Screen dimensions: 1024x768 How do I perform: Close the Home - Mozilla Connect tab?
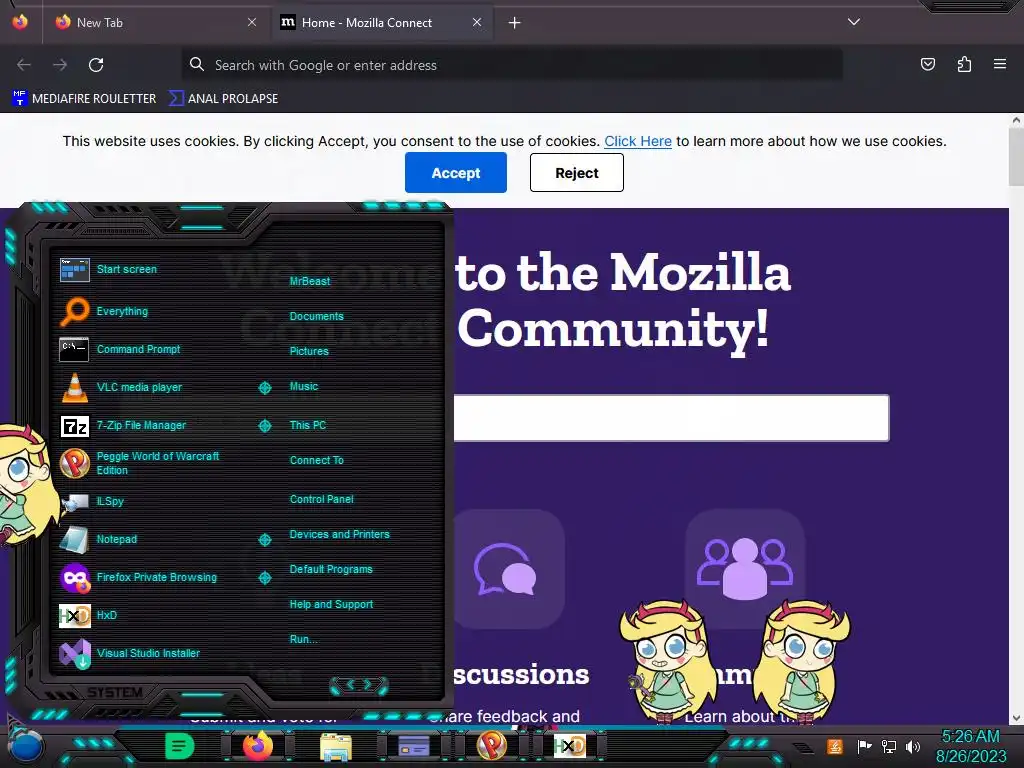[477, 22]
